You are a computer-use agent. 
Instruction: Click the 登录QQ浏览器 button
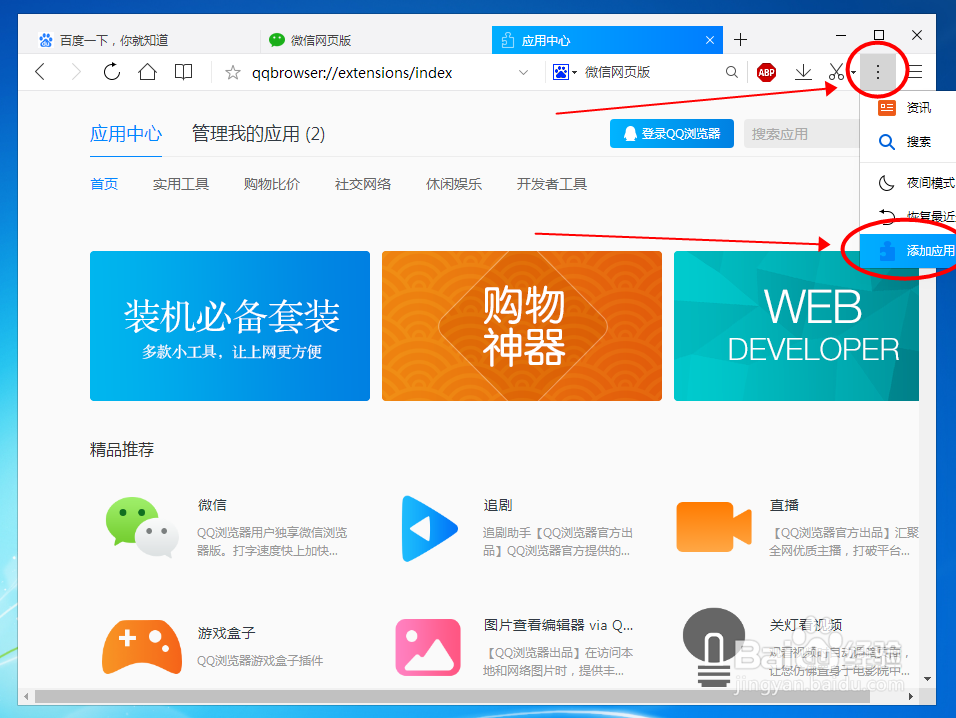click(671, 133)
